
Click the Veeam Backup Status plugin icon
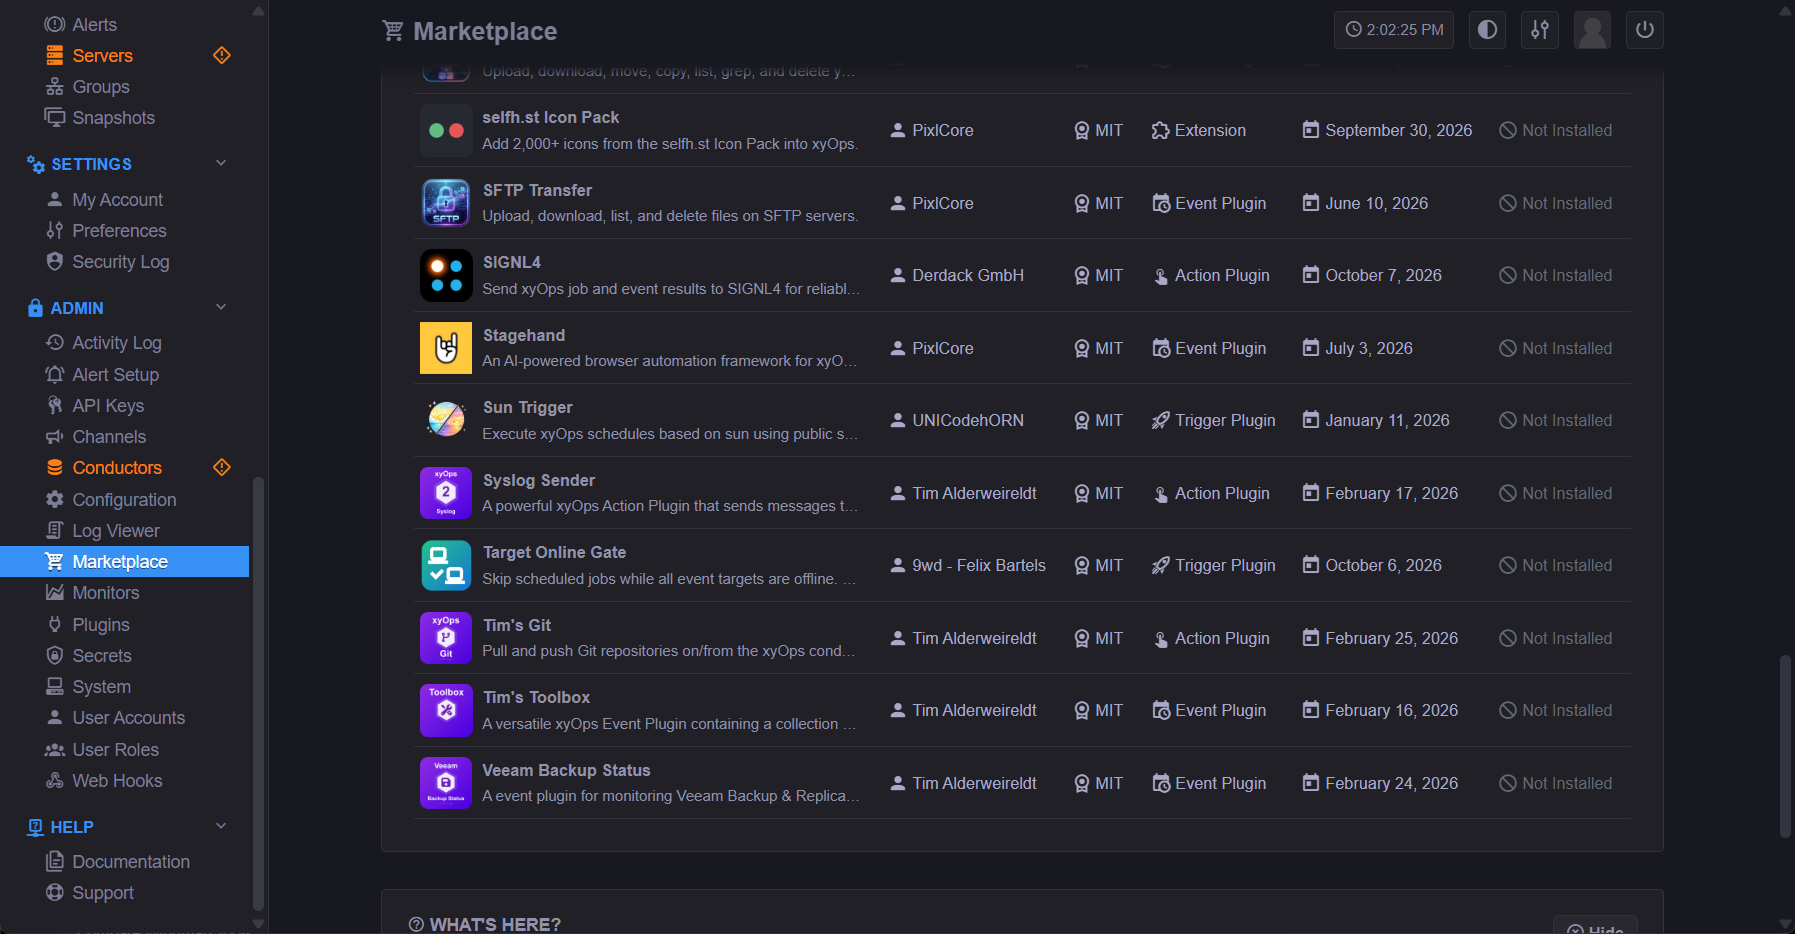click(446, 783)
